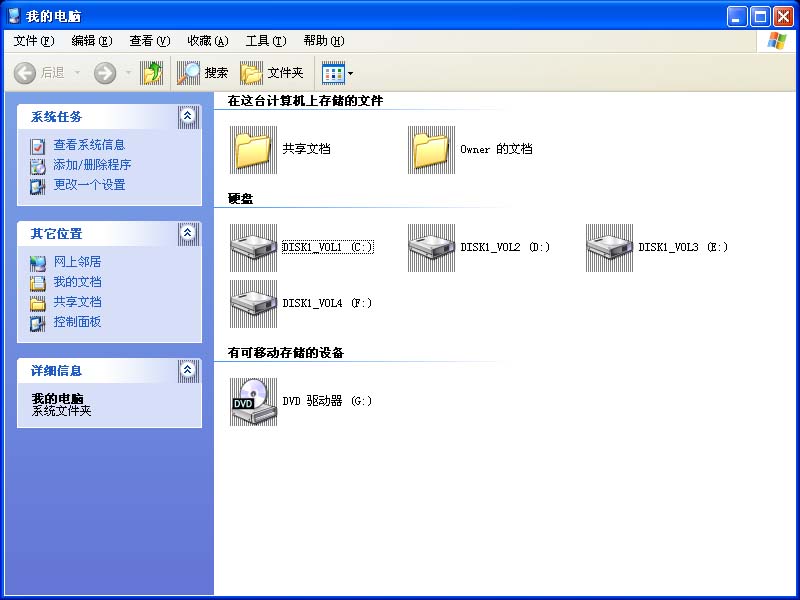Minimize the 我的电脑 window

(737, 16)
